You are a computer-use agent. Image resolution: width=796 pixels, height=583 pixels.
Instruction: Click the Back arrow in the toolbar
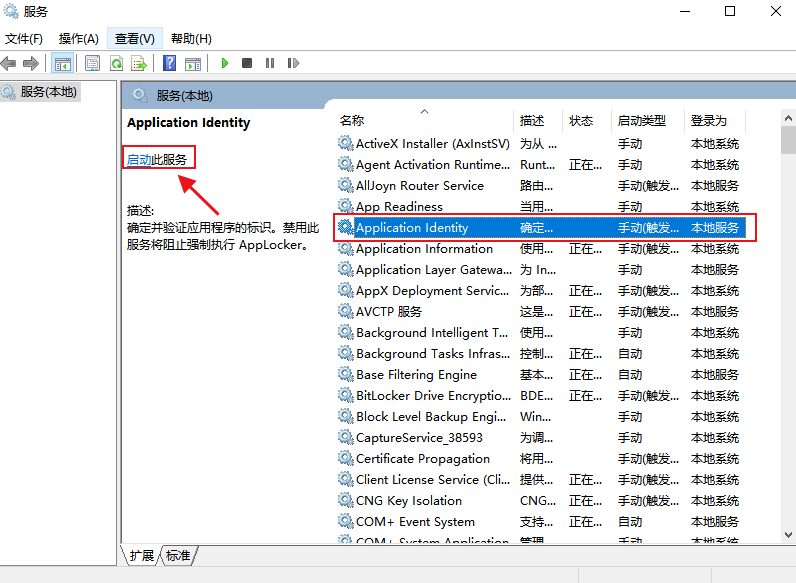(x=9, y=63)
